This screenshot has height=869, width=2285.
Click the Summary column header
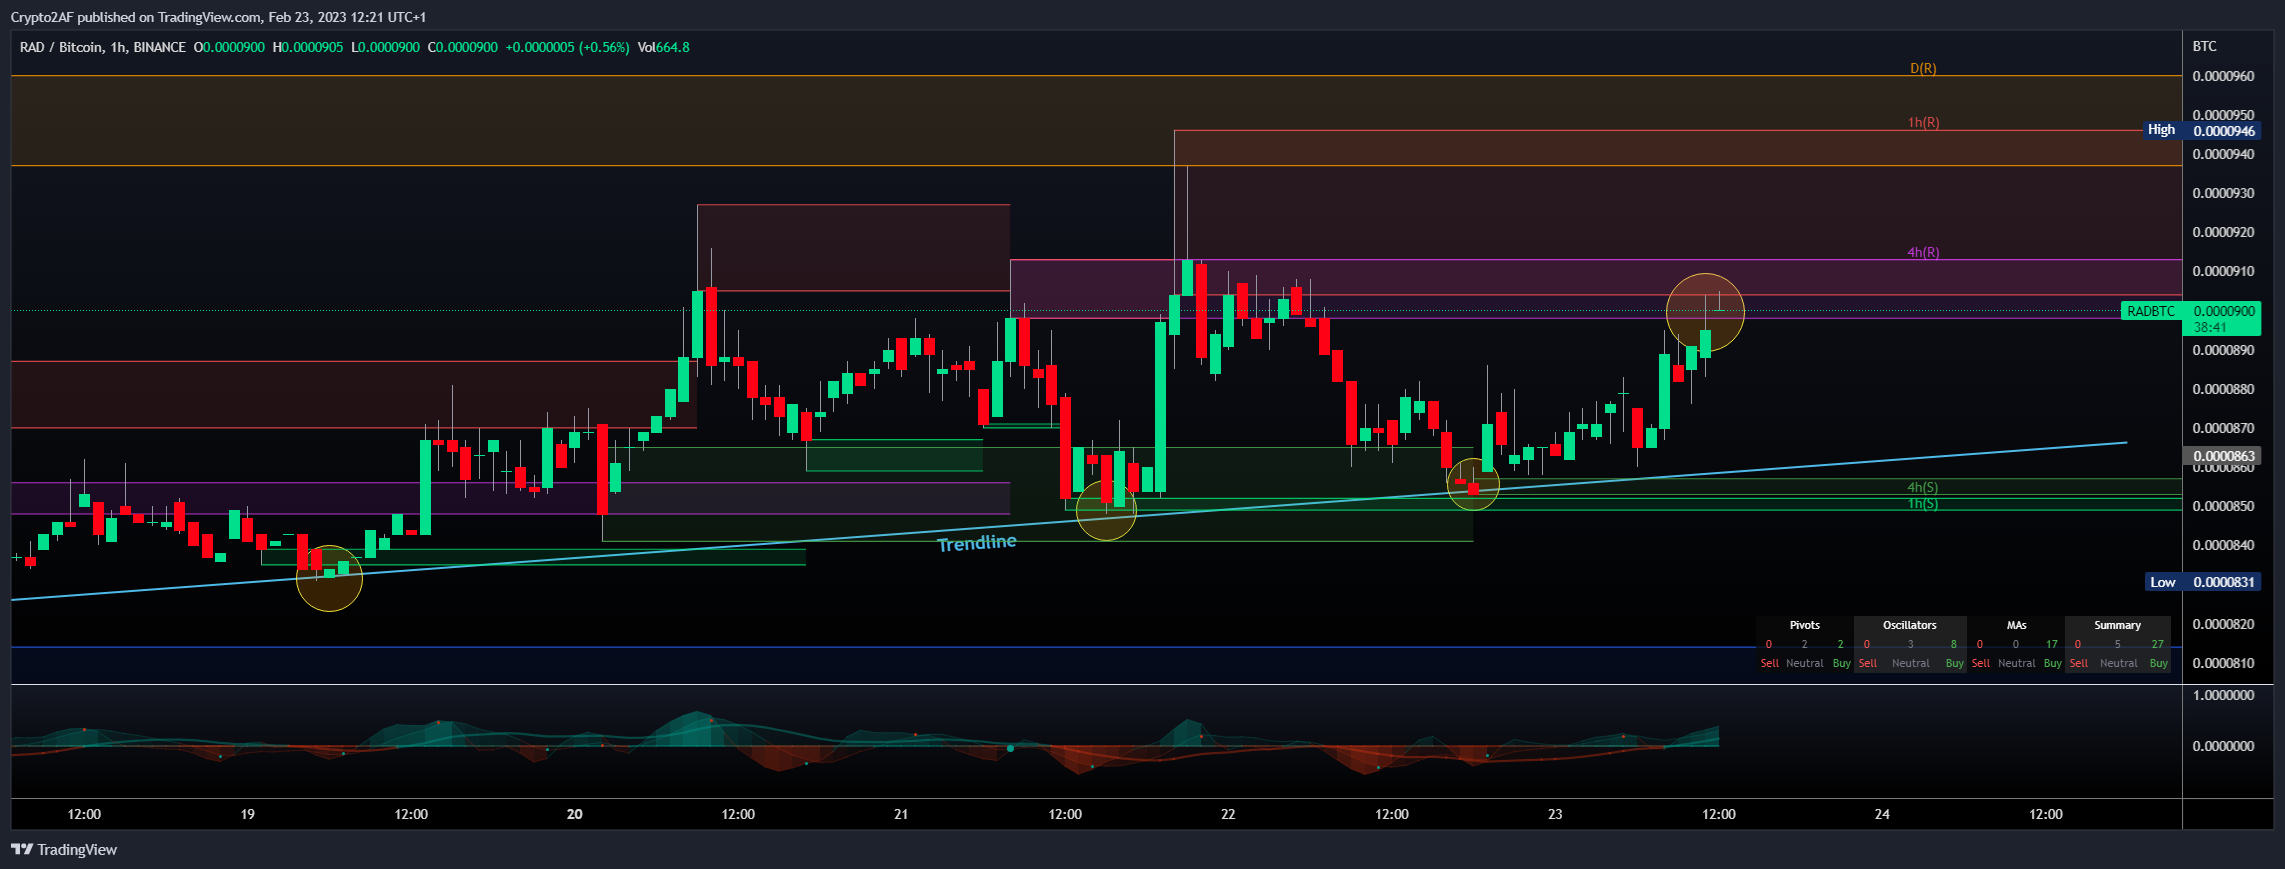pyautogui.click(x=2118, y=625)
